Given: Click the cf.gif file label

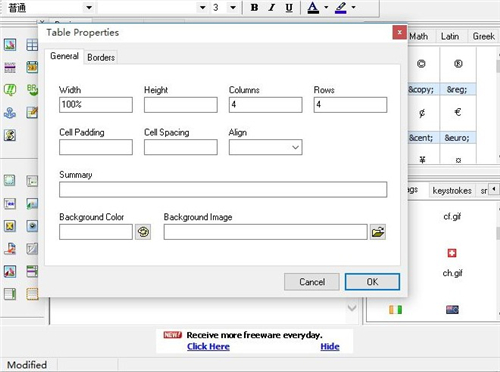Looking at the screenshot, I should [452, 216].
